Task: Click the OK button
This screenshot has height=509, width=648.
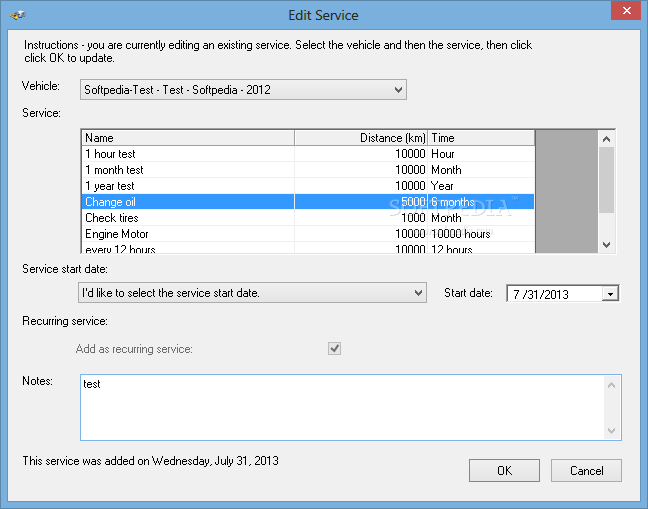Action: pyautogui.click(x=504, y=471)
